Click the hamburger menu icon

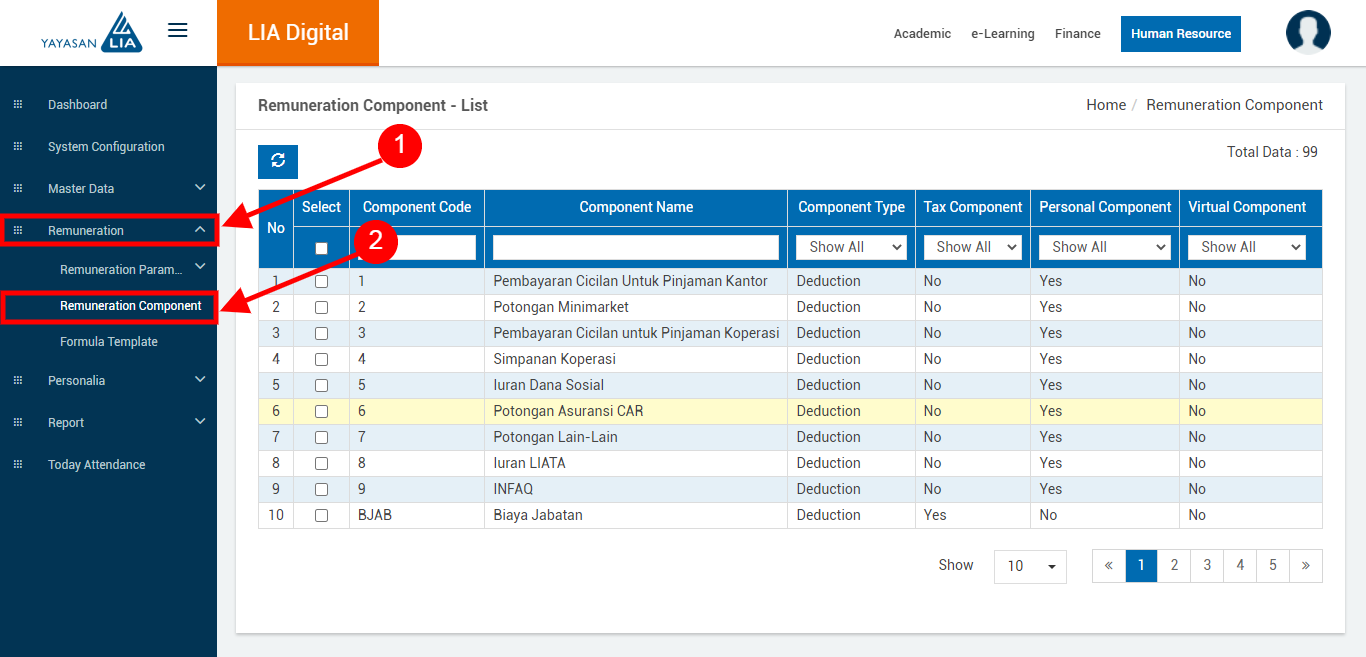(178, 31)
